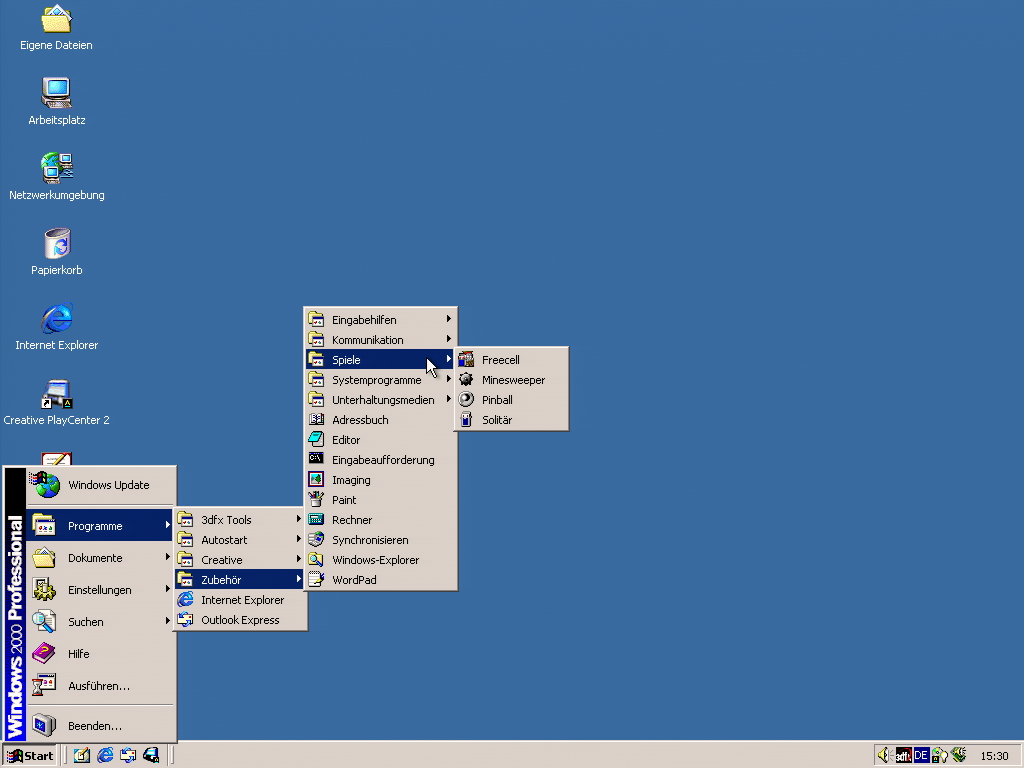Expand the Autostart submenu arrow
Viewport: 1024px width, 768px height.
pos(298,539)
